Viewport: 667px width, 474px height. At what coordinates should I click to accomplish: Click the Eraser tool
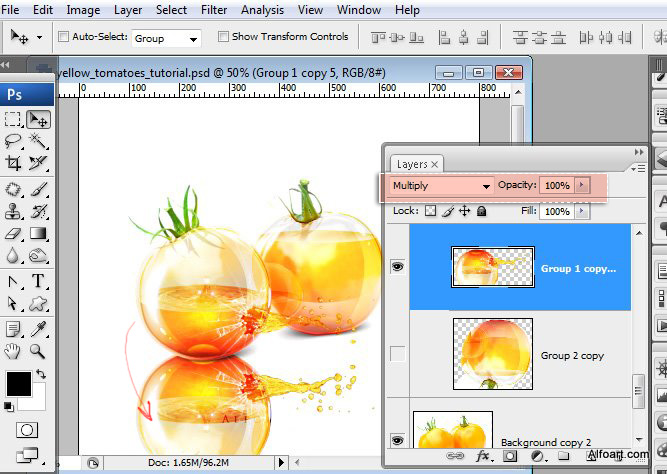point(14,234)
